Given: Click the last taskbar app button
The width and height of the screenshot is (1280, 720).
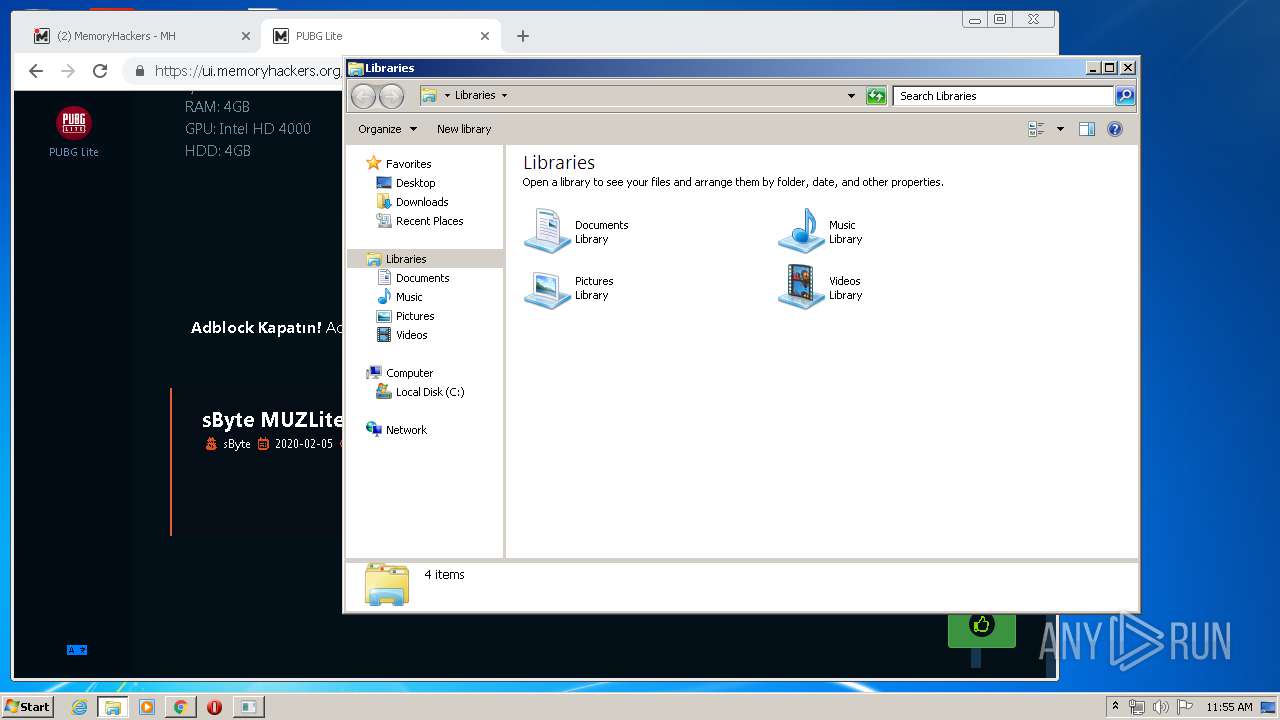Looking at the screenshot, I should coord(248,707).
